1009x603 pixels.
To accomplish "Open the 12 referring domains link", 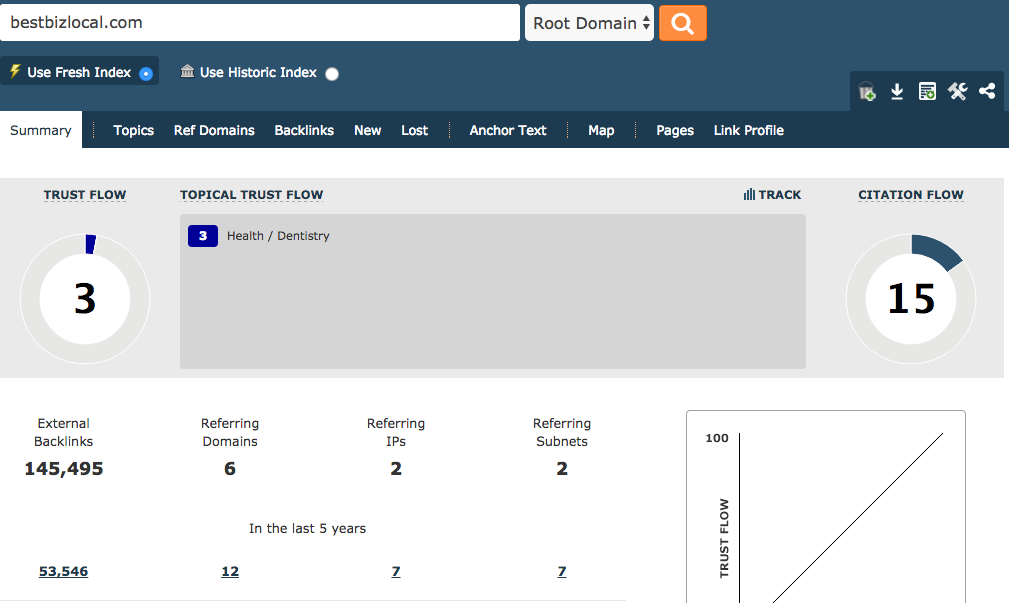I will (x=230, y=571).
